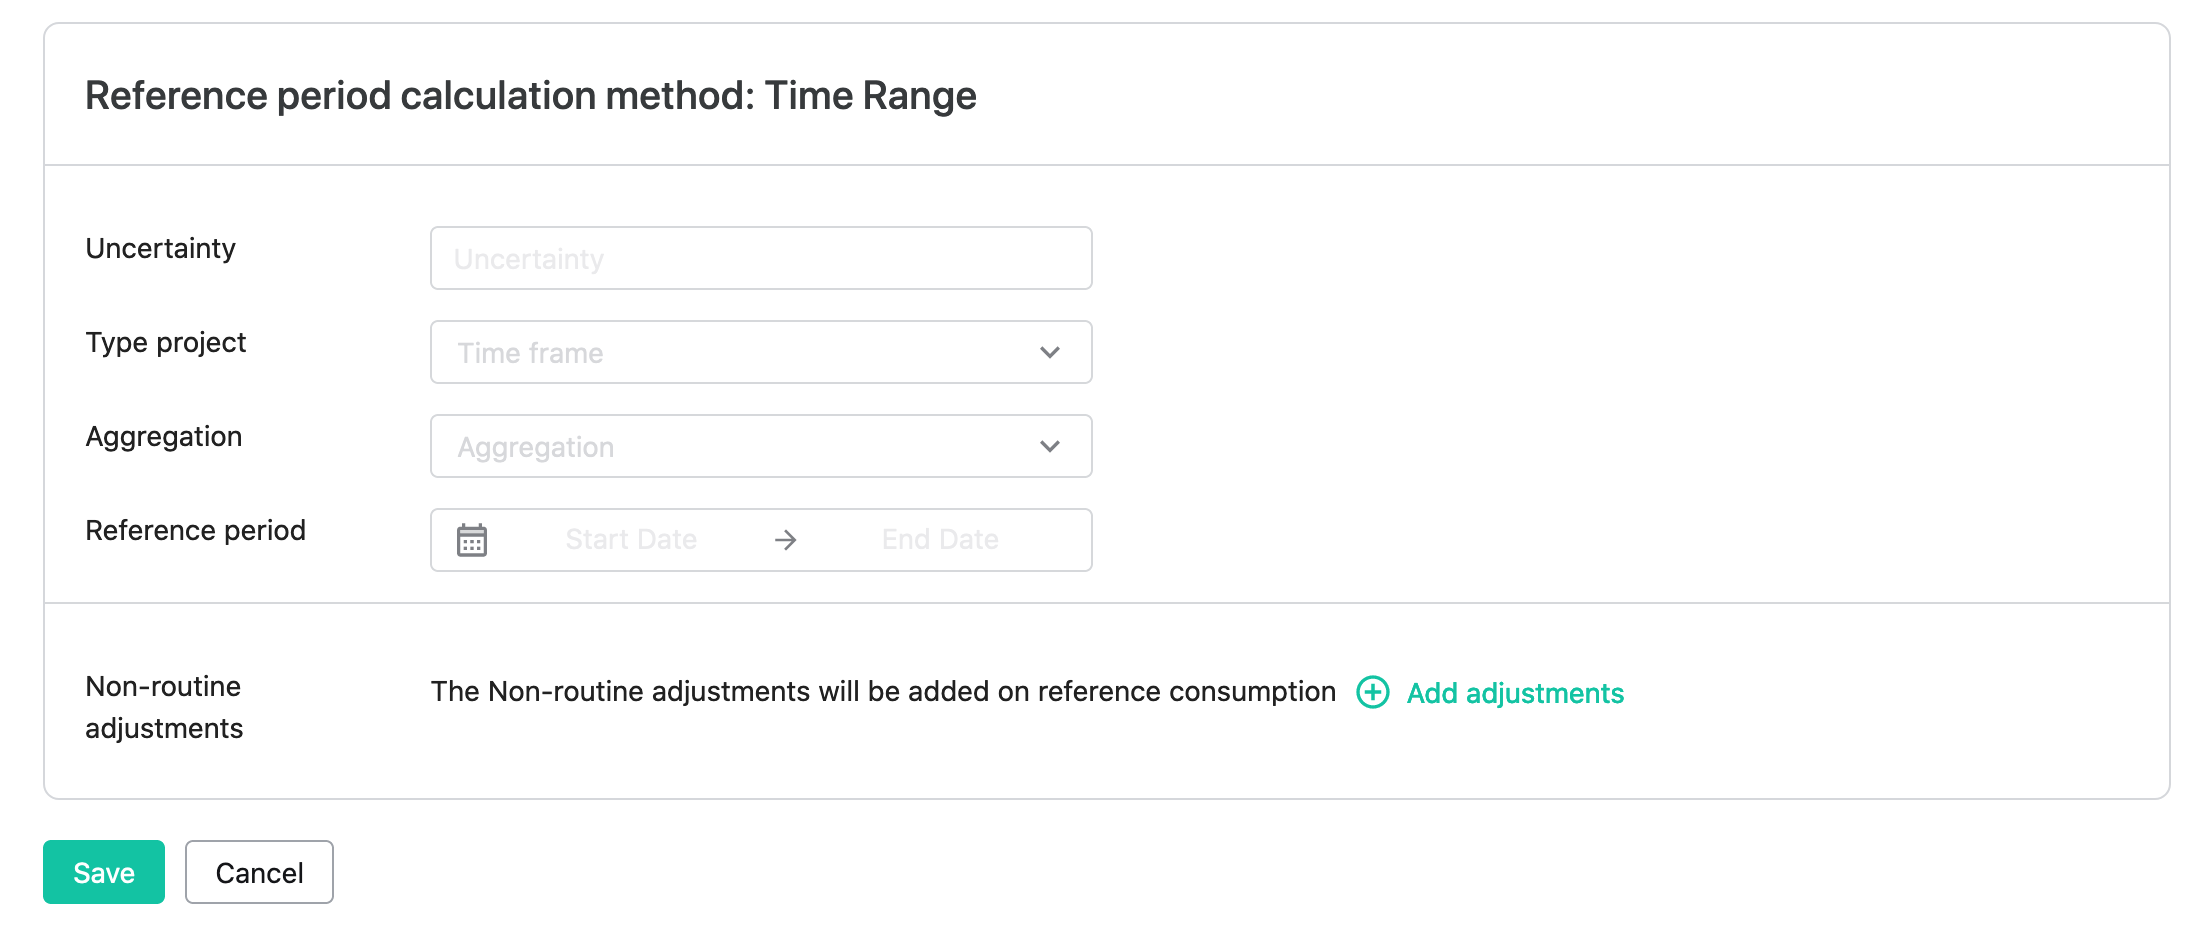Image resolution: width=2204 pixels, height=926 pixels.
Task: Select the End Date field
Action: tap(940, 540)
